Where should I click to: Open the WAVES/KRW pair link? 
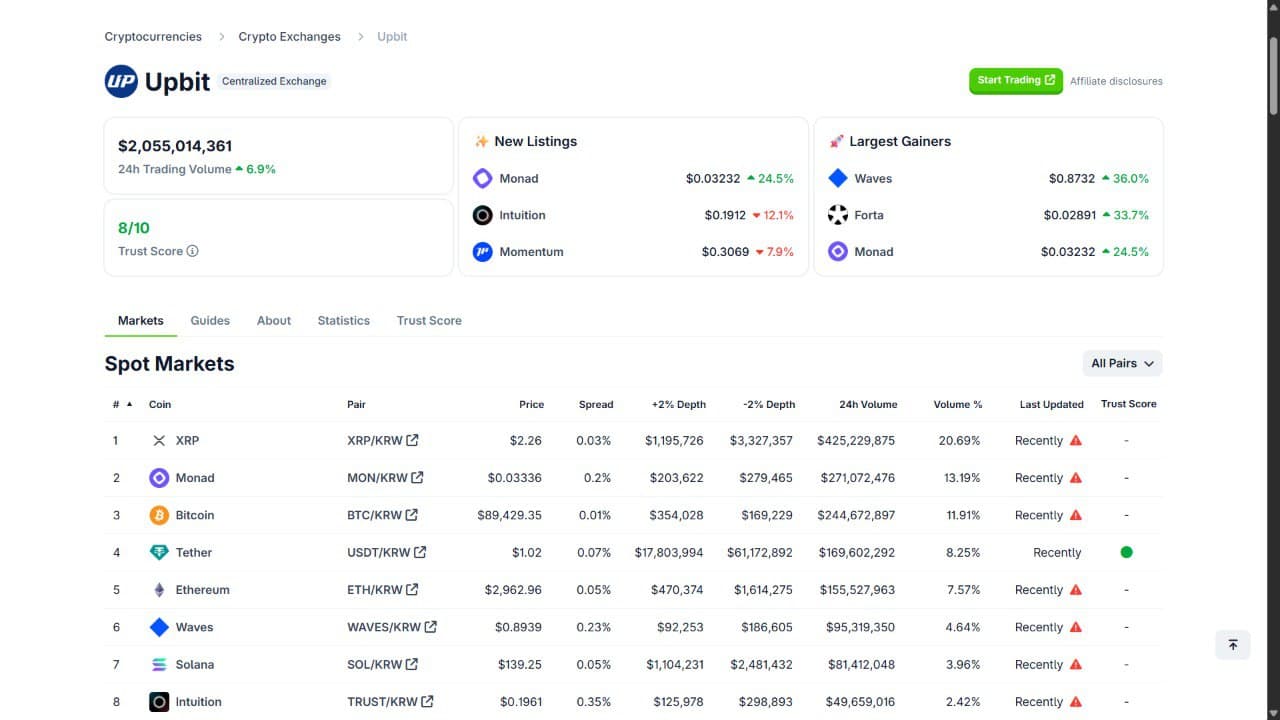click(392, 627)
